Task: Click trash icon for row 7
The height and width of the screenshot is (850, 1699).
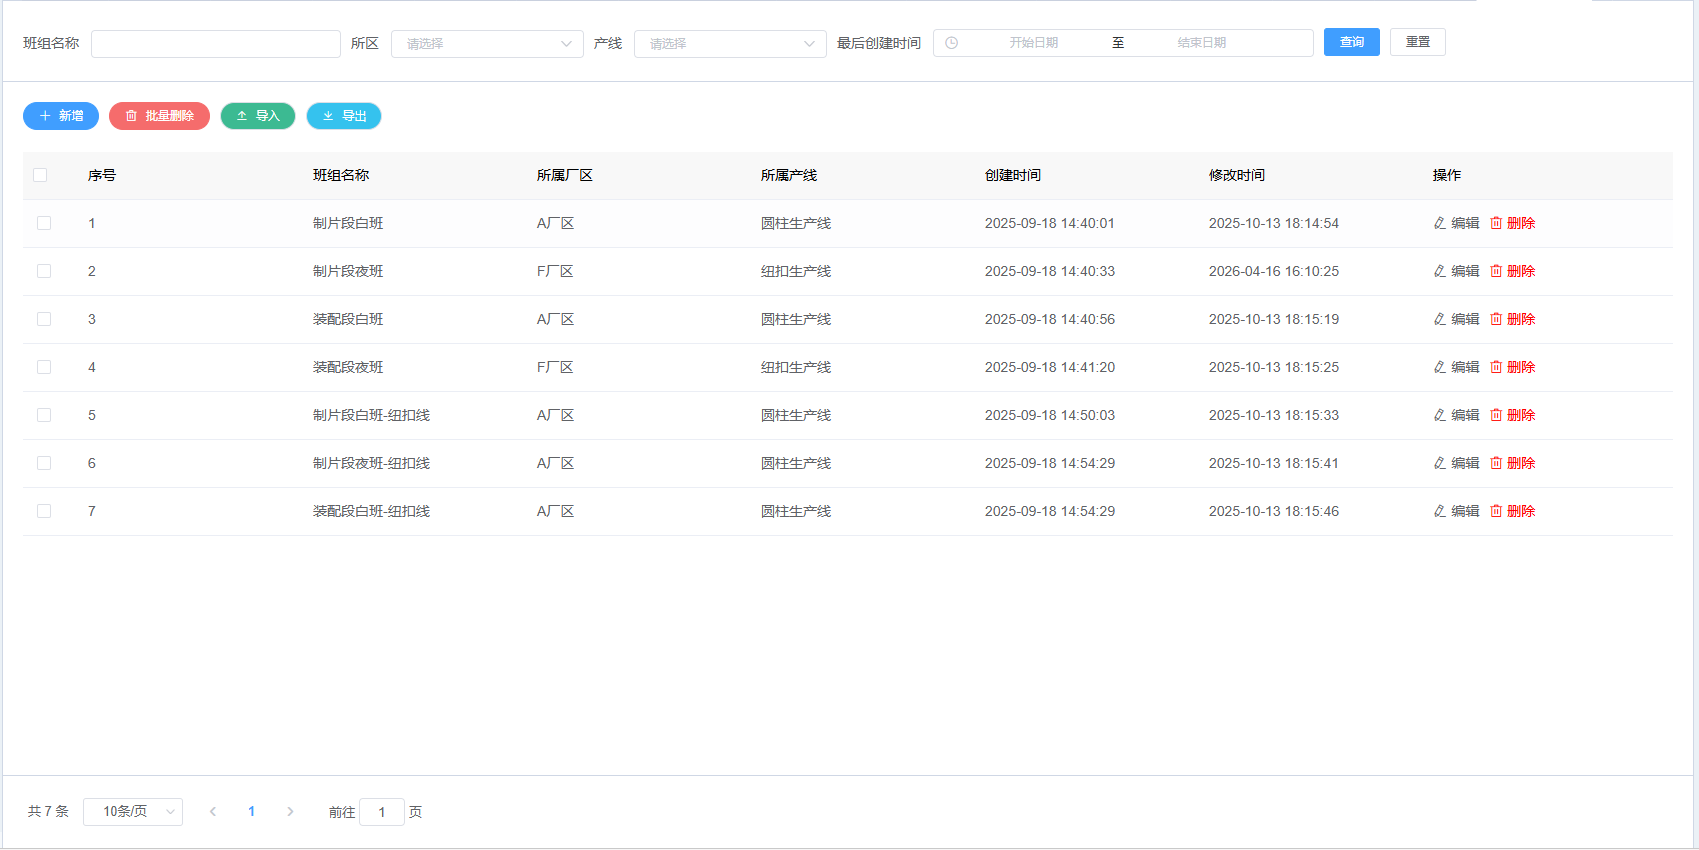Action: (x=1496, y=511)
